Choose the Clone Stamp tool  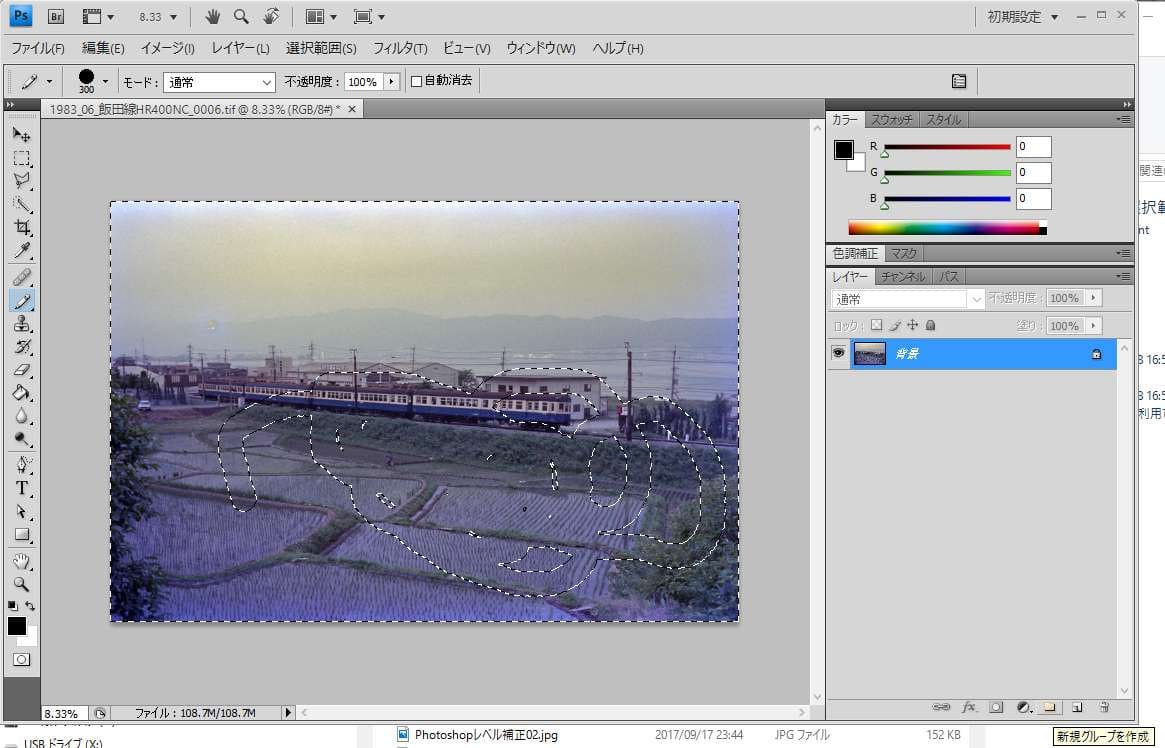pos(21,324)
